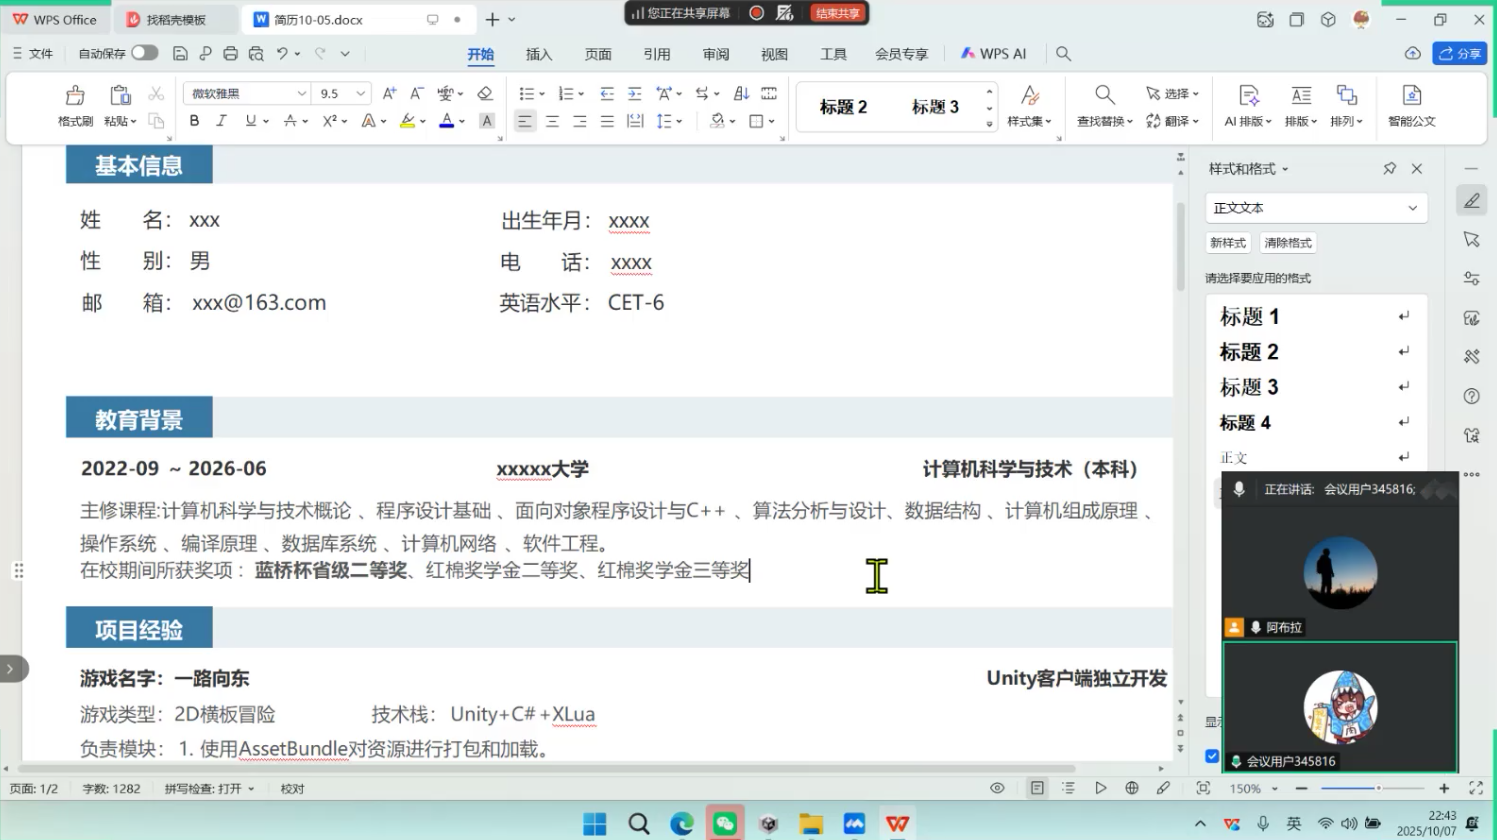This screenshot has width=1497, height=840.
Task: Click the 清除格式 button in styles pane
Action: 1288,243
